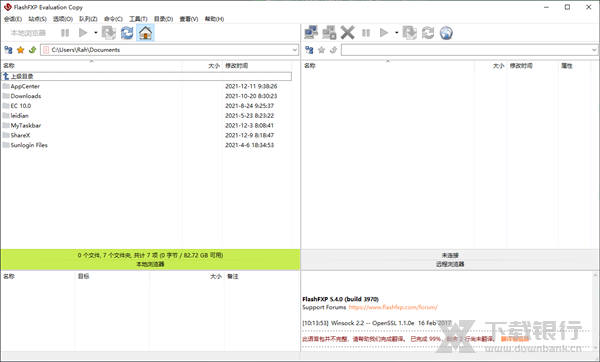Click the Disconnect icon in remote toolbar

coord(329,33)
